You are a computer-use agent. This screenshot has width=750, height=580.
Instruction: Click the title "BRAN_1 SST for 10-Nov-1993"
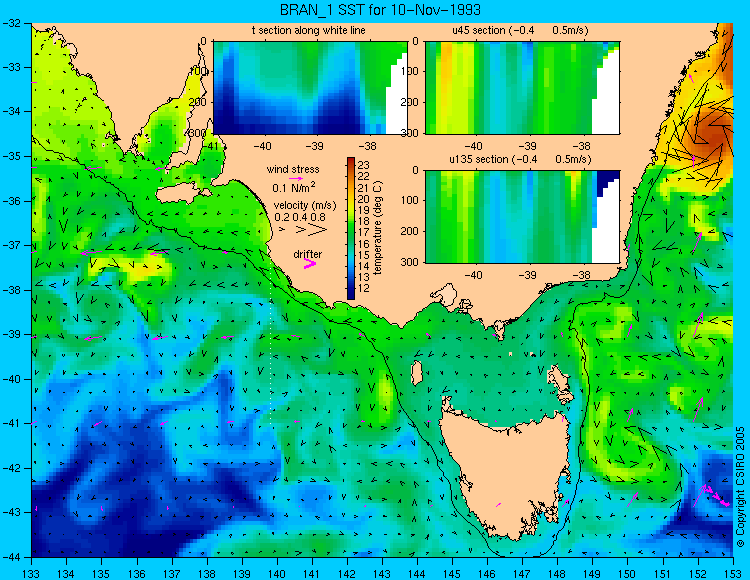click(380, 10)
